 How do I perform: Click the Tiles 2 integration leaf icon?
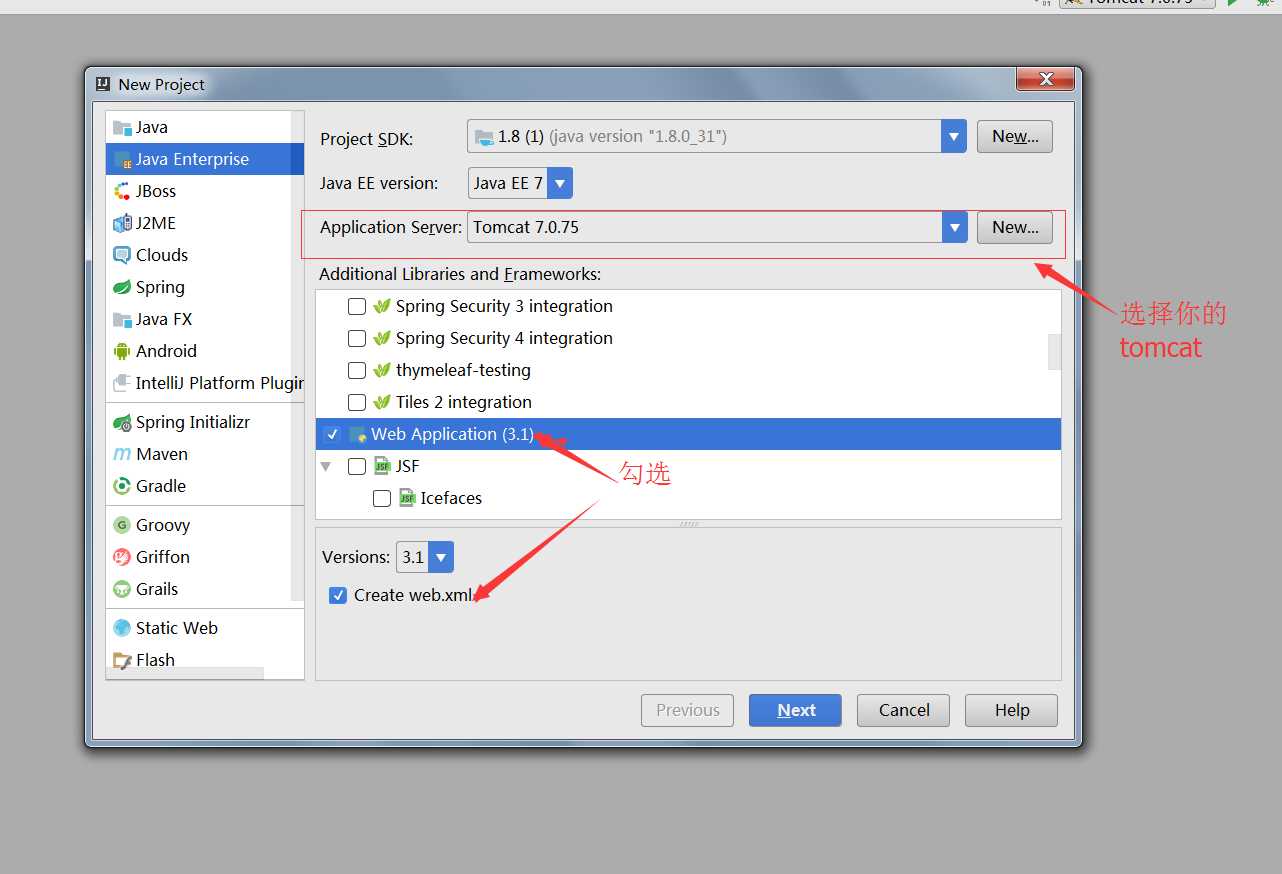point(381,402)
